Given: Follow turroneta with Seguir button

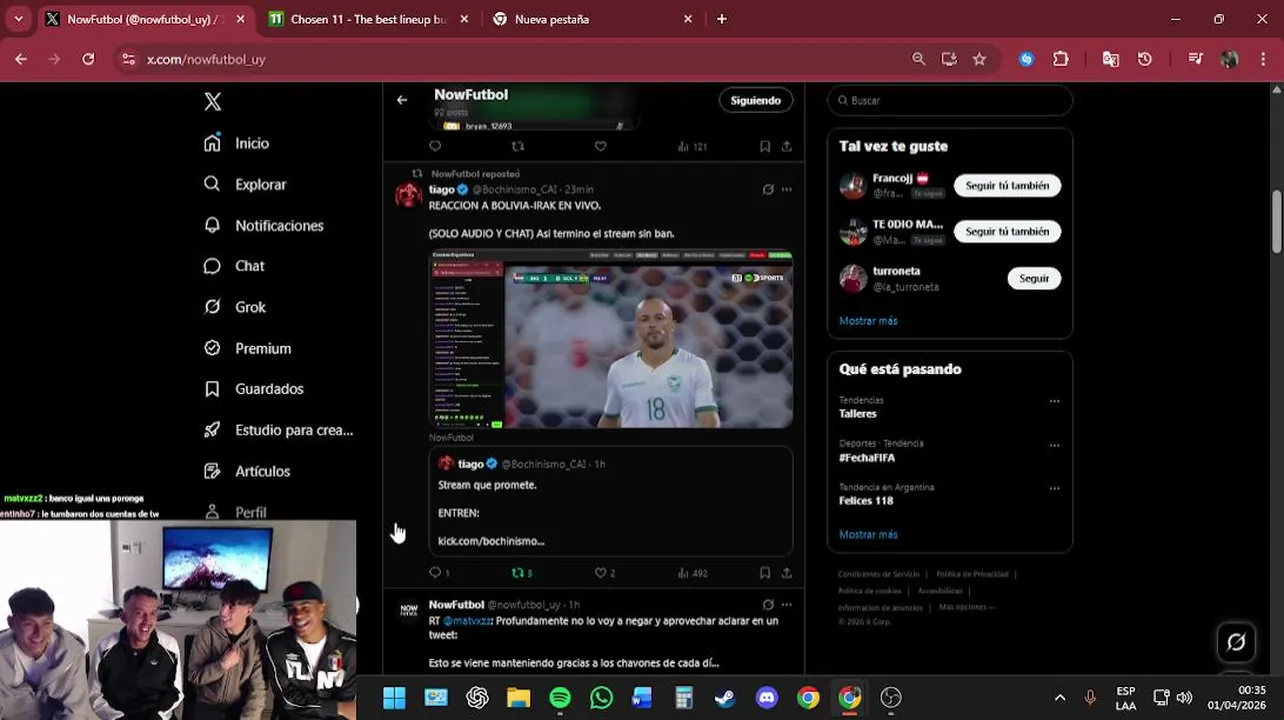Looking at the screenshot, I should coord(1034,278).
